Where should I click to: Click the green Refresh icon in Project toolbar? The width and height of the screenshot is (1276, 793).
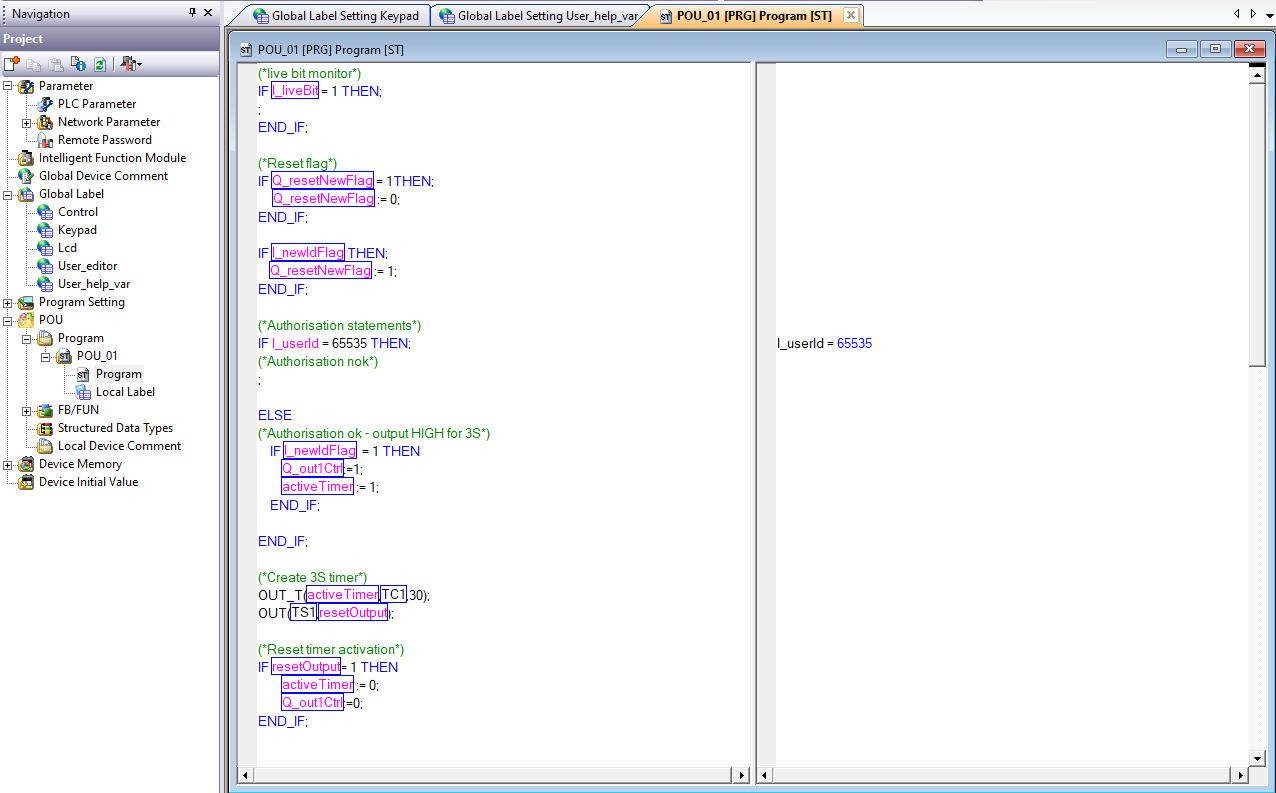[x=100, y=64]
